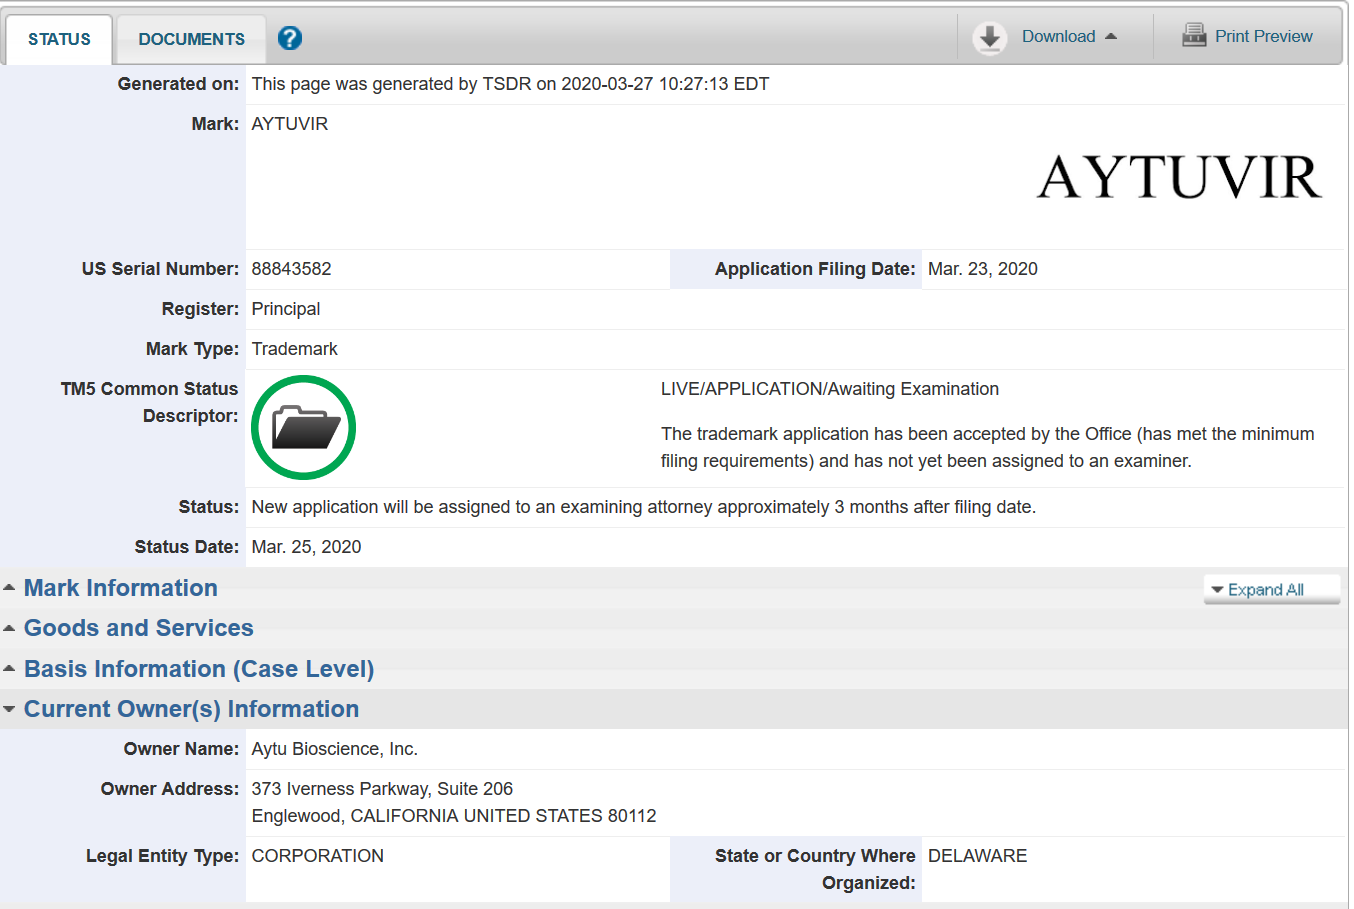Click the Download button label

click(x=1058, y=35)
